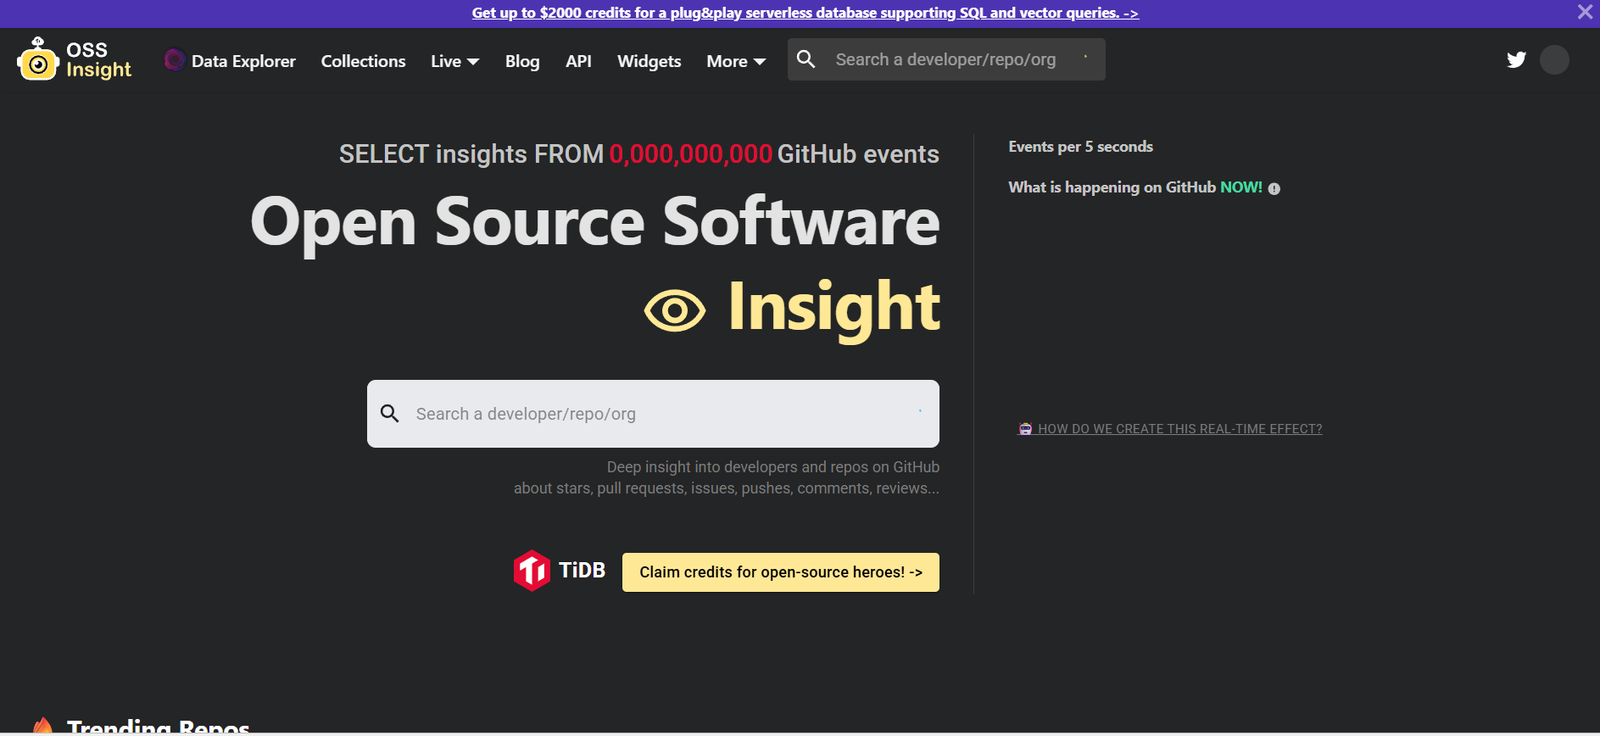The width and height of the screenshot is (1600, 736).
Task: Focus the large hero search developer/repo/org field
Action: [660, 414]
